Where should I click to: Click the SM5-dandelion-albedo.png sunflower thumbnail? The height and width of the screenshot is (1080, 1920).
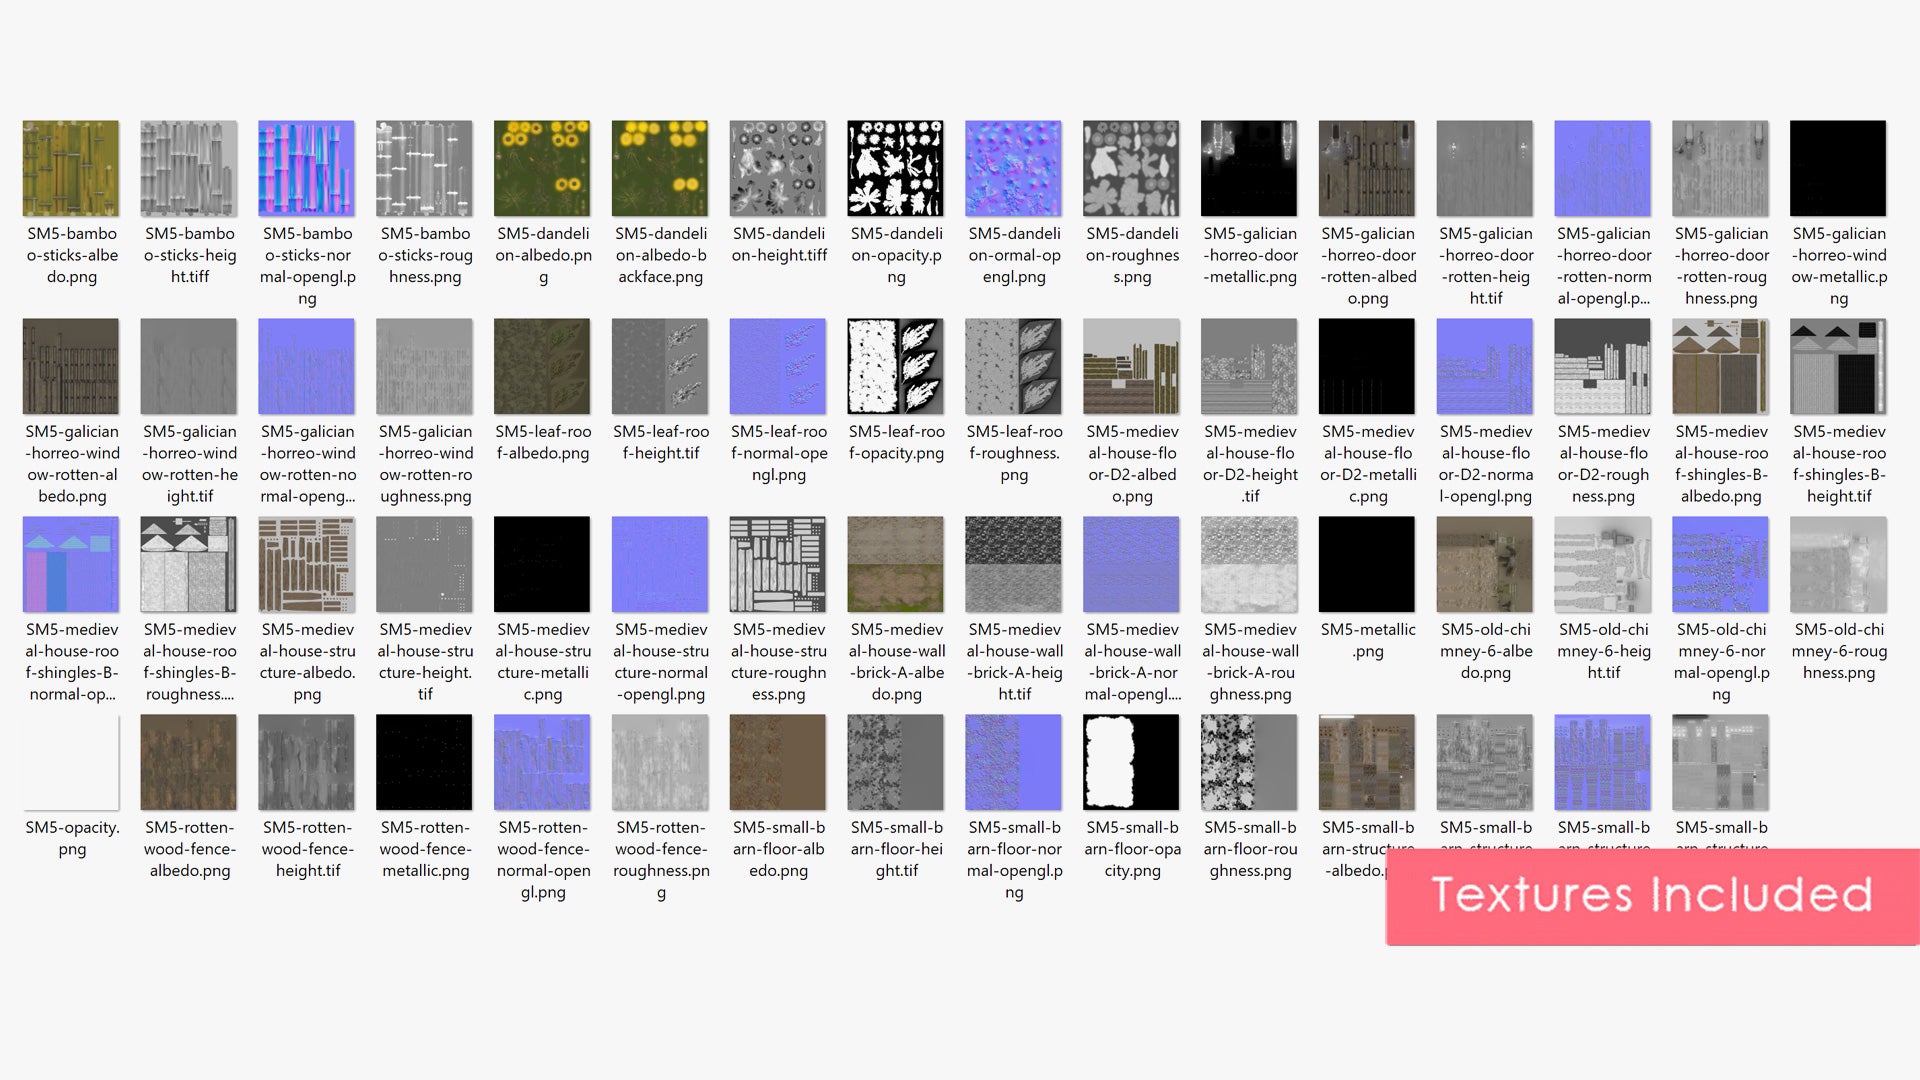click(542, 168)
